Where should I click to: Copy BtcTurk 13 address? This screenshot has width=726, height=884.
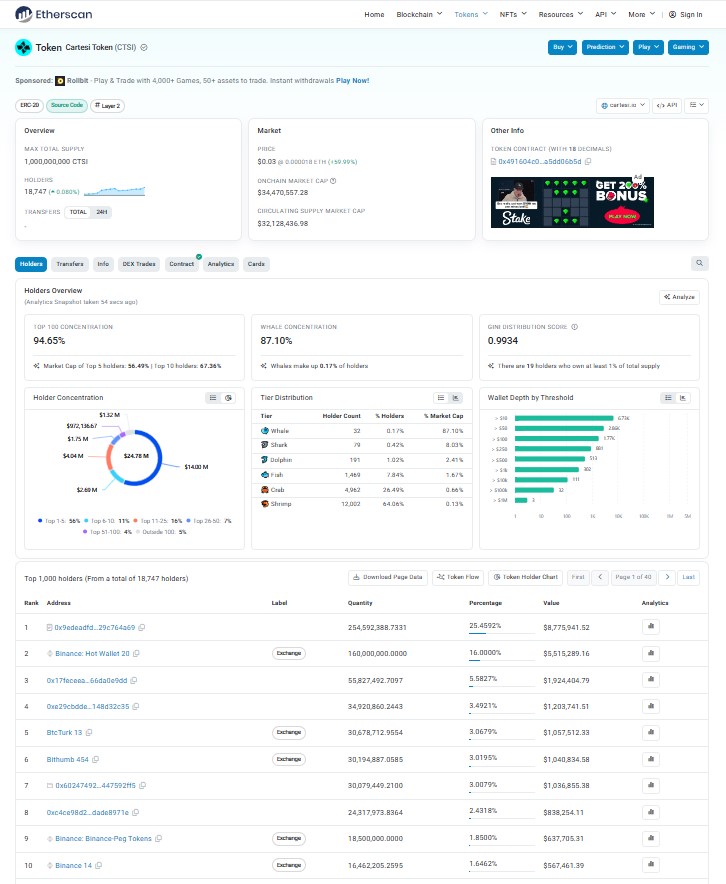pyautogui.click(x=88, y=732)
